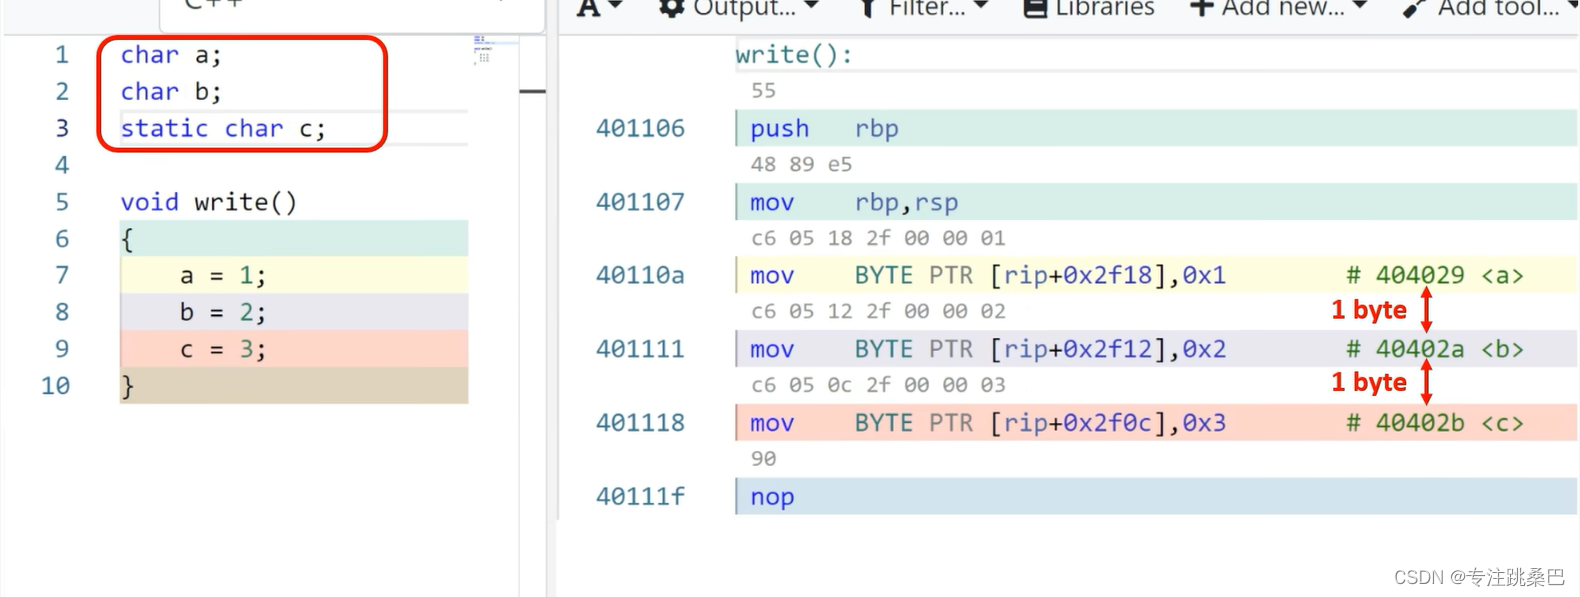Click source line number 5 in the gutter
Screen dimensions: 1580x597
pyautogui.click(x=62, y=202)
